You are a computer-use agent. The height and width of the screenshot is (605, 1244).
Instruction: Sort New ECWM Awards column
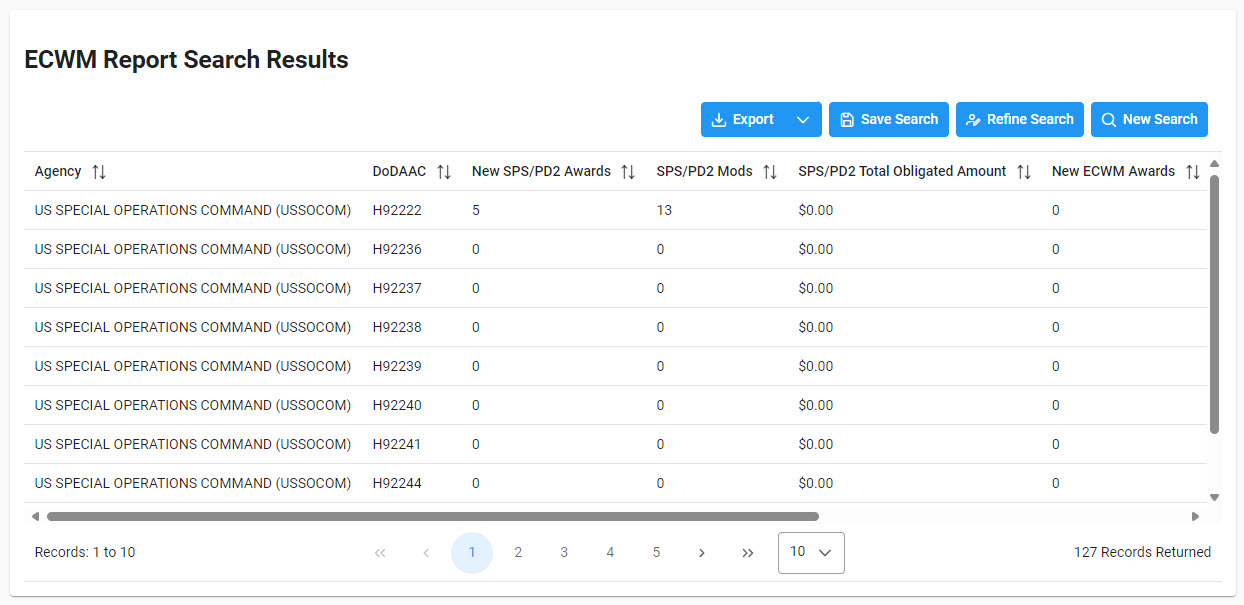pos(1192,172)
